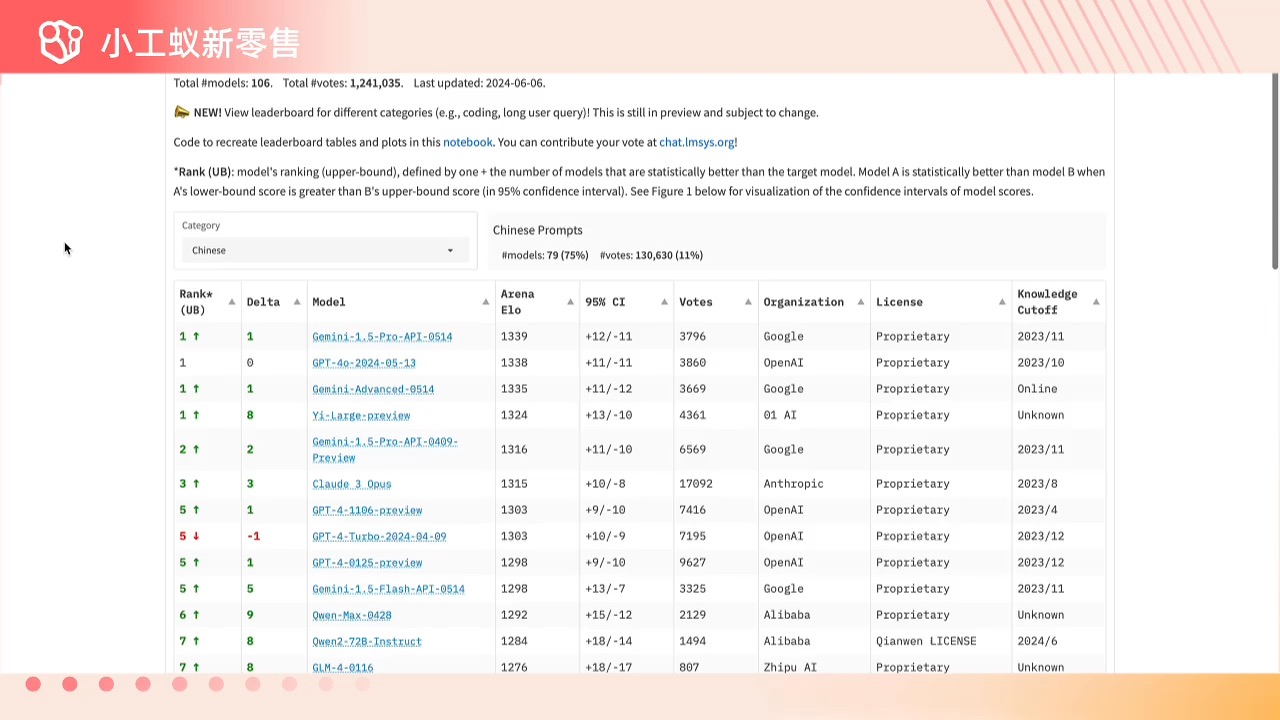Viewport: 1280px width, 720px height.
Task: Sort by License column arrows
Action: tap(1002, 302)
